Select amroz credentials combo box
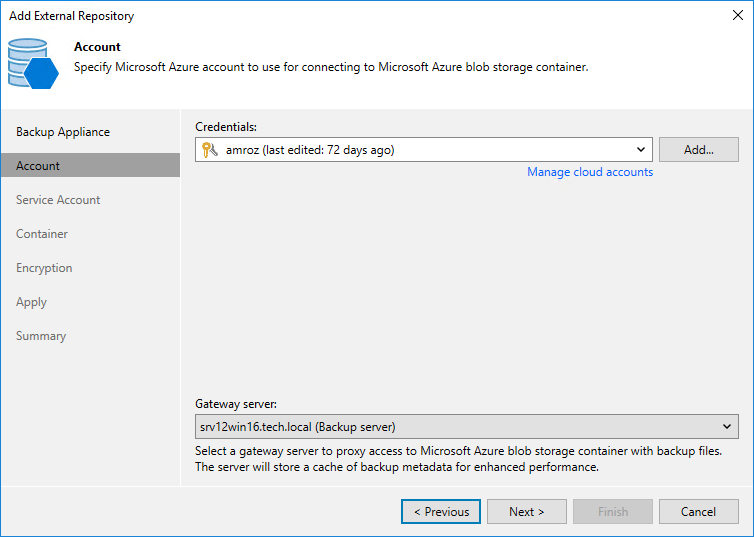The image size is (754, 537). pos(420,150)
